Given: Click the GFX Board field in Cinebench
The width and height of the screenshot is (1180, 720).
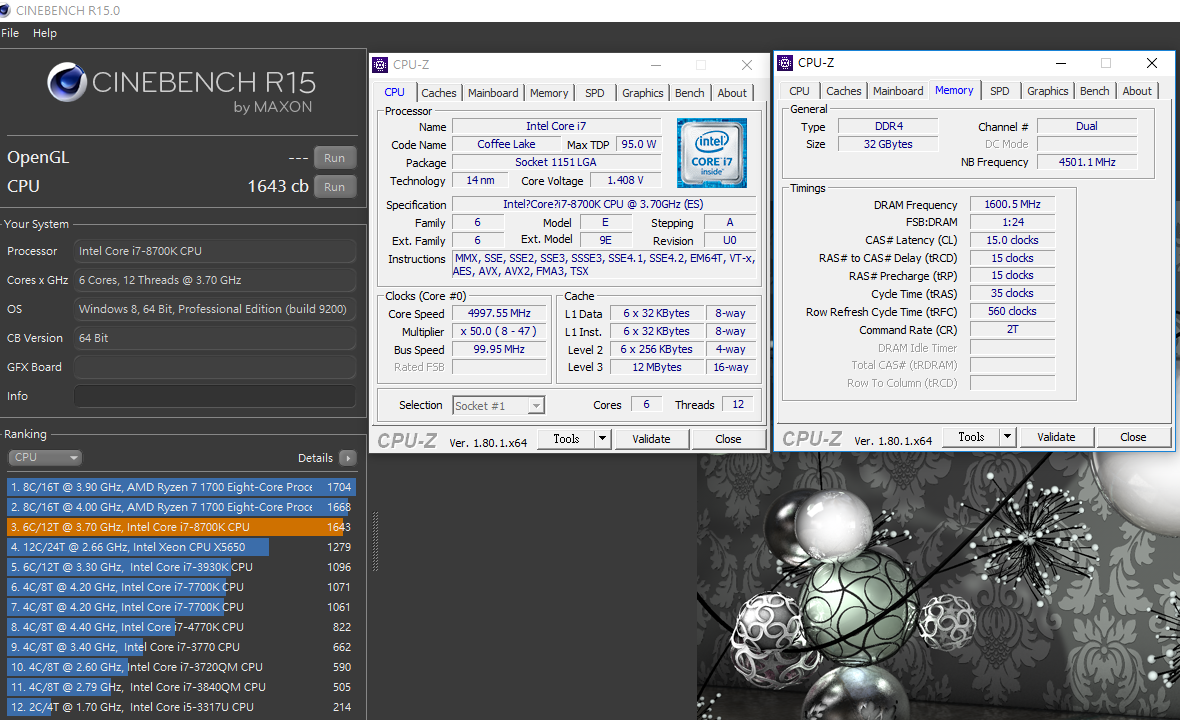Looking at the screenshot, I should click(x=214, y=367).
